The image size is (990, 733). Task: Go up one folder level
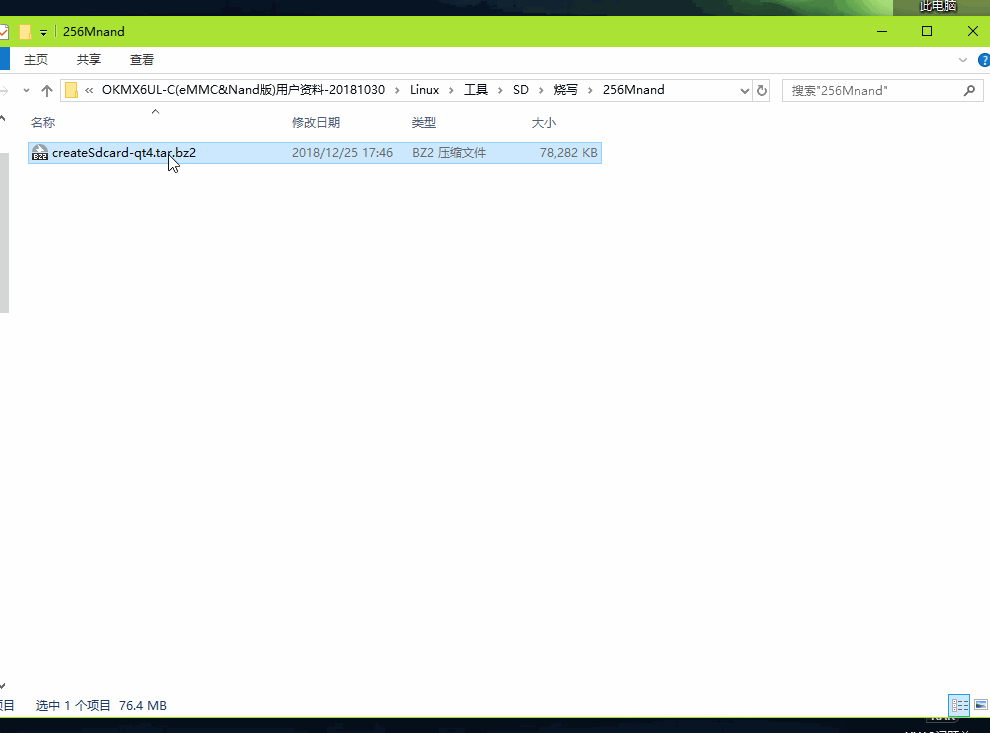(x=47, y=90)
